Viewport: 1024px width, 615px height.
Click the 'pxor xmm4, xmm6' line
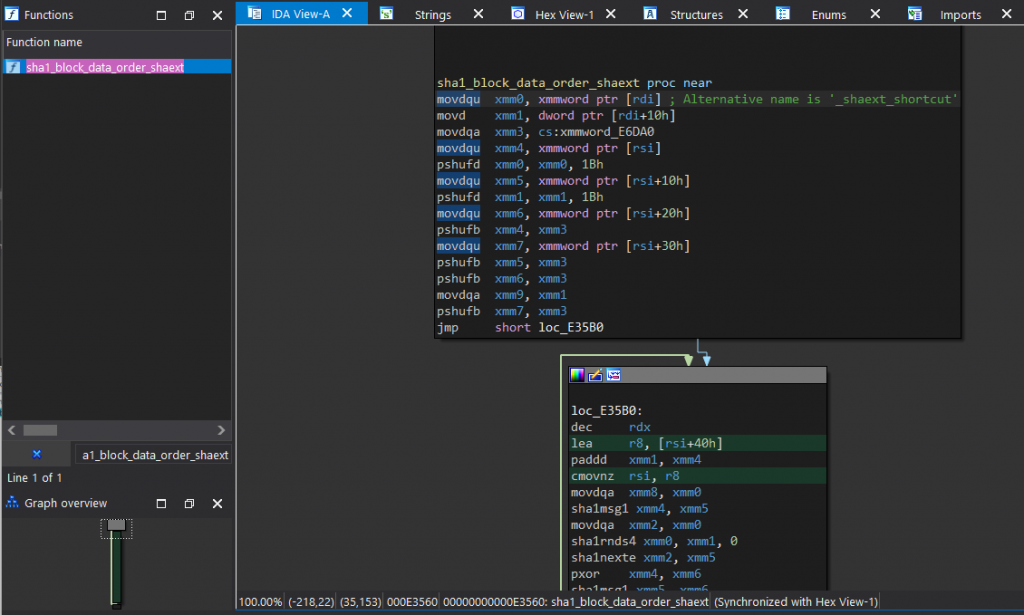[x=636, y=574]
